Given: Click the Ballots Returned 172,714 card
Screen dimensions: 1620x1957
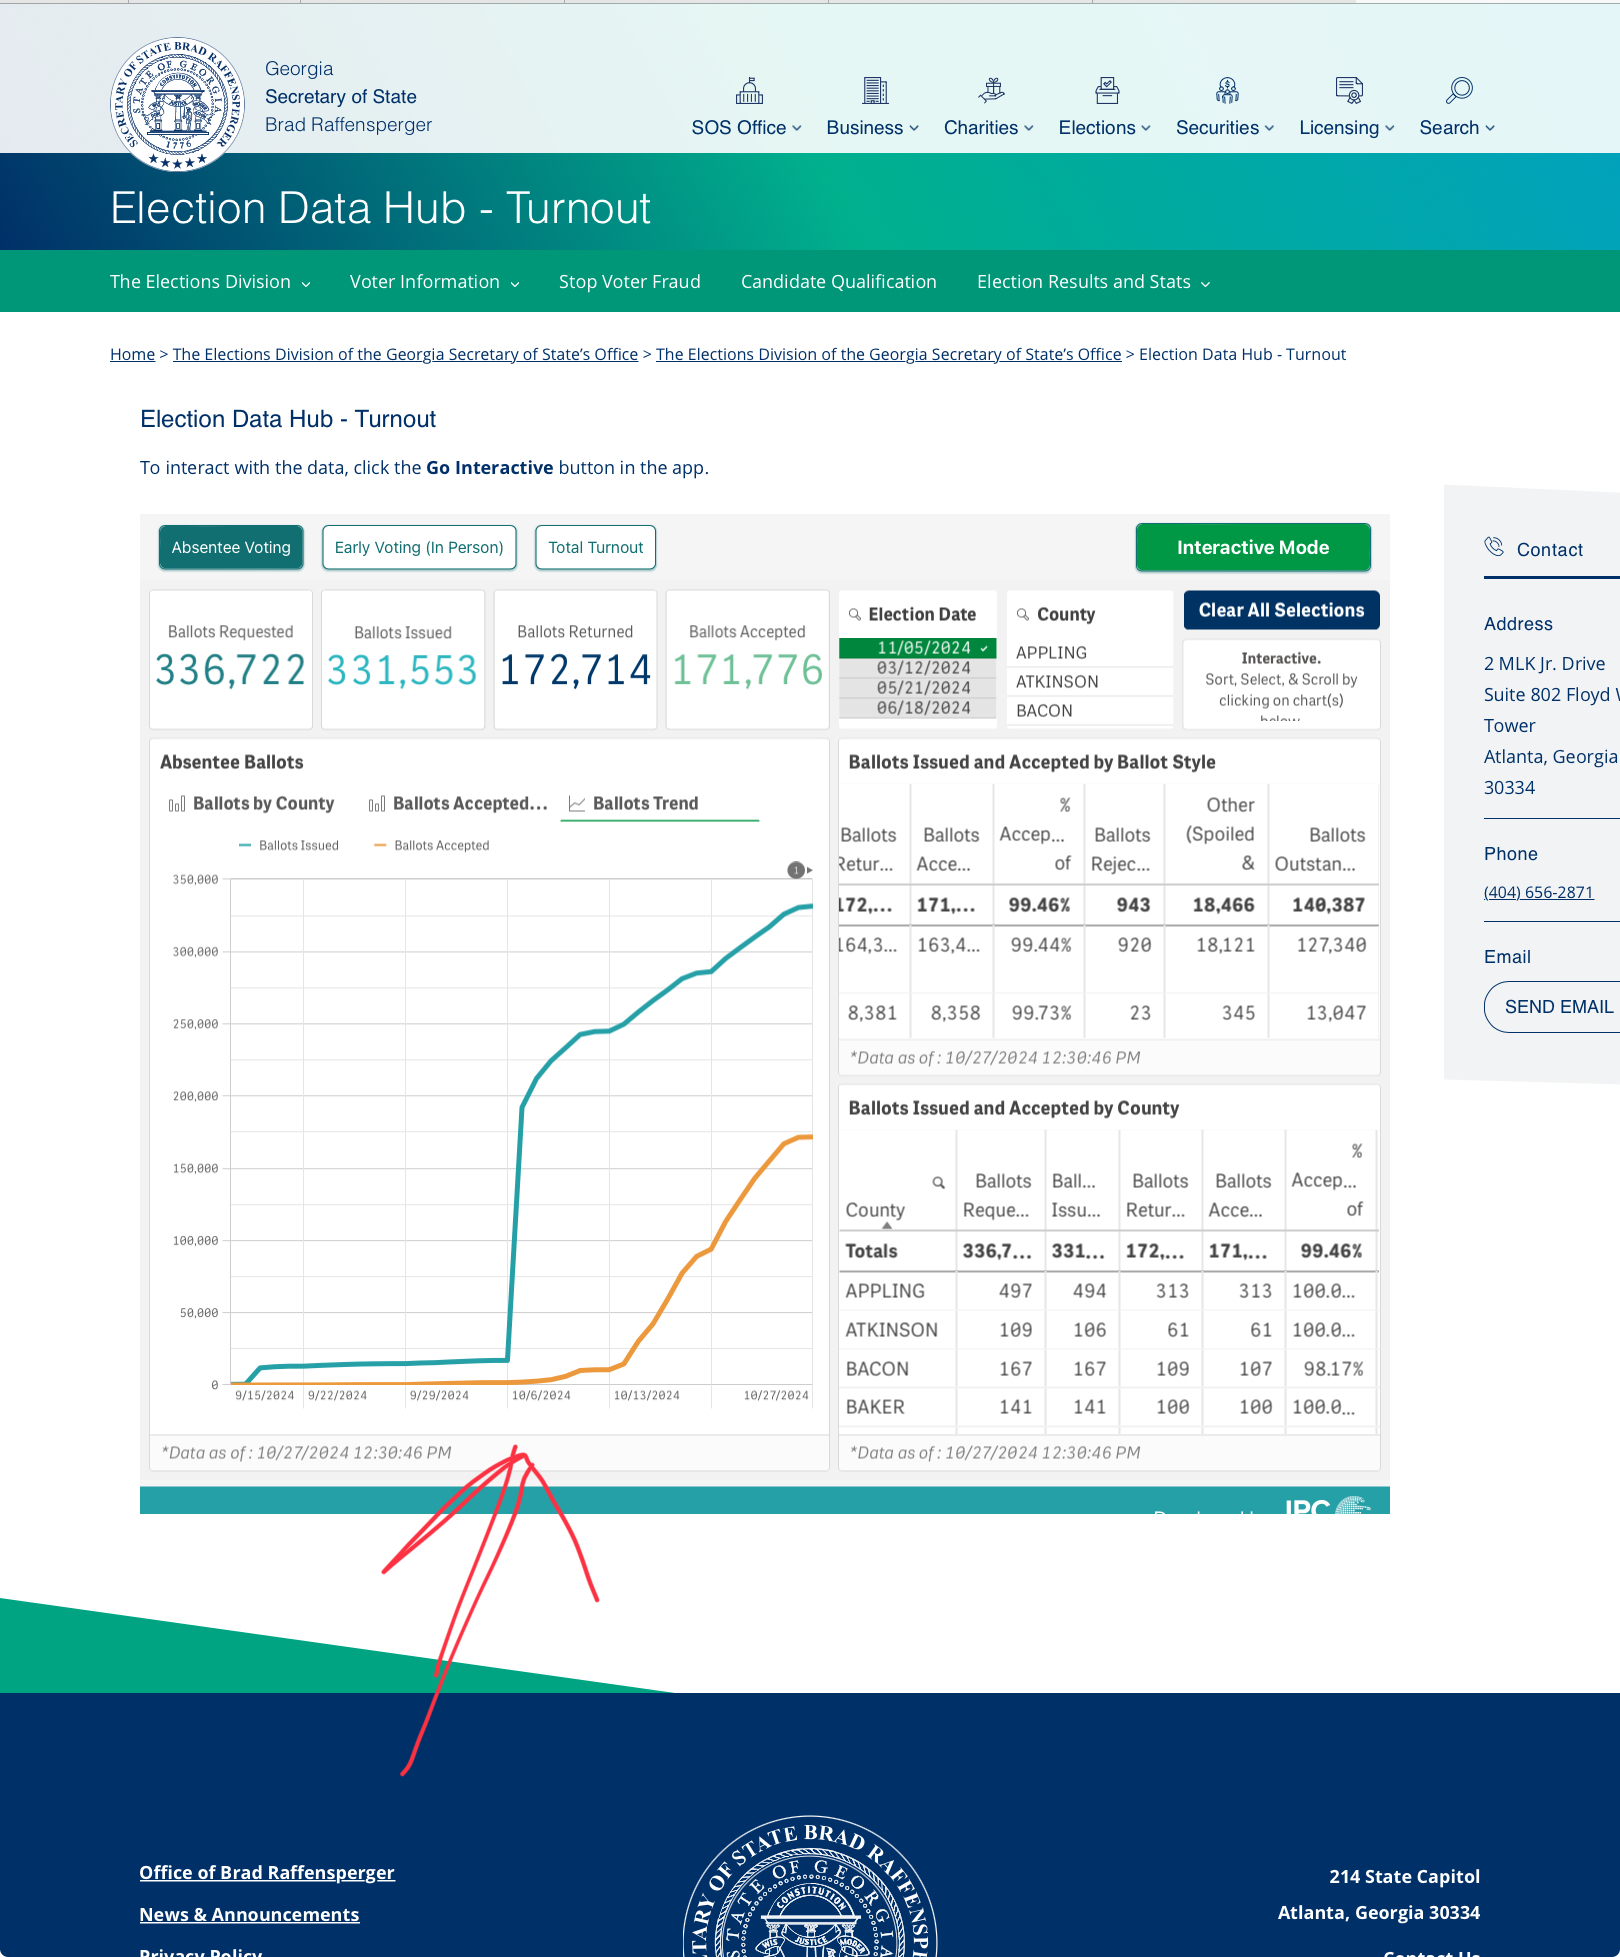Looking at the screenshot, I should [x=575, y=659].
